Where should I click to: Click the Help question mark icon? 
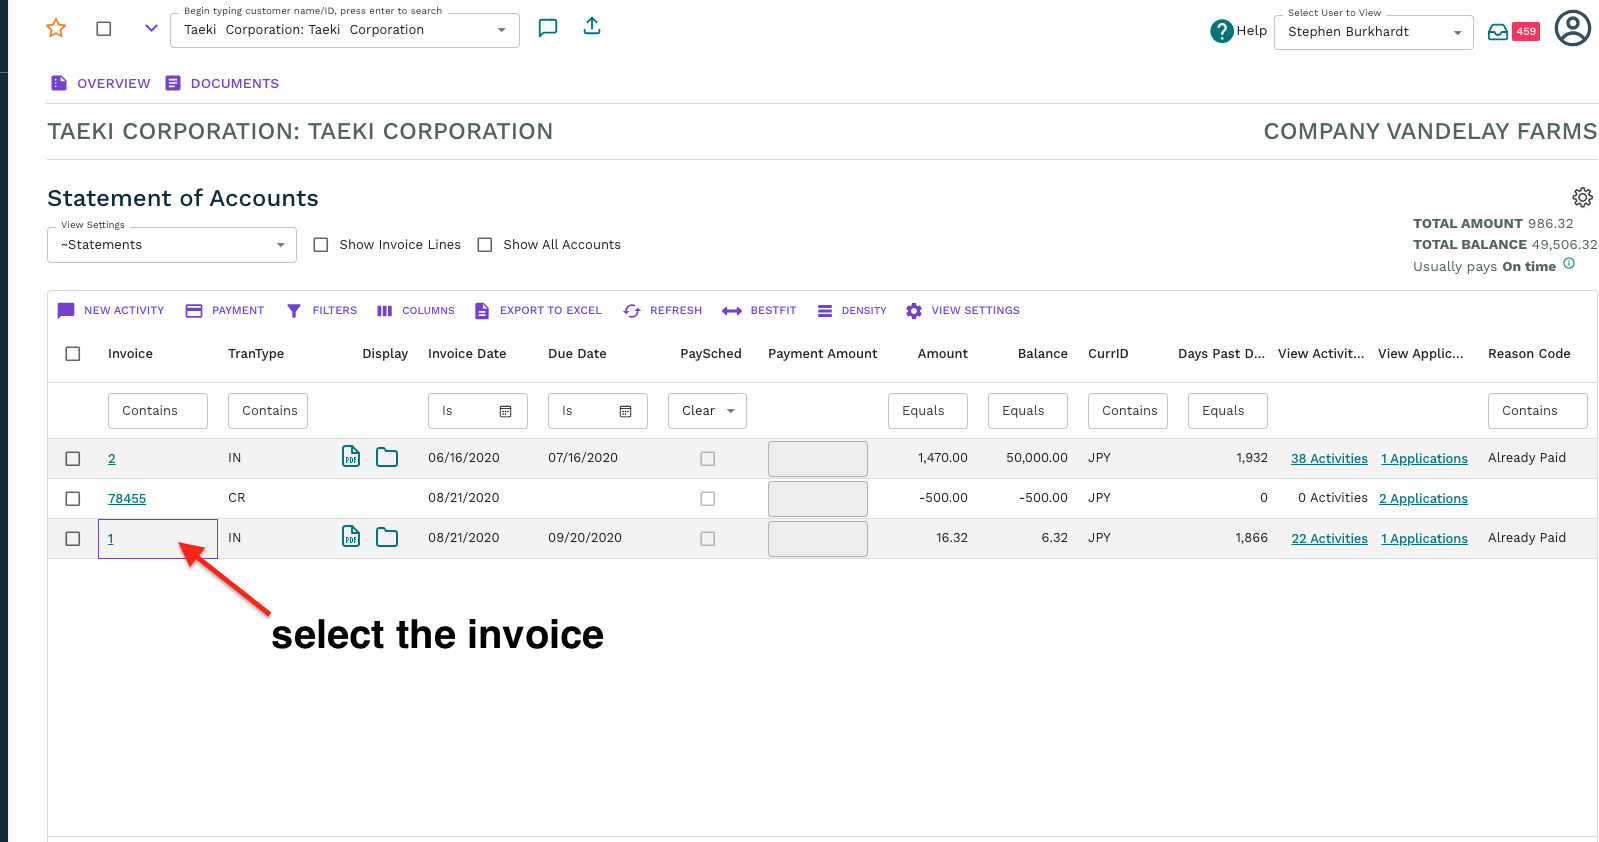point(1221,31)
